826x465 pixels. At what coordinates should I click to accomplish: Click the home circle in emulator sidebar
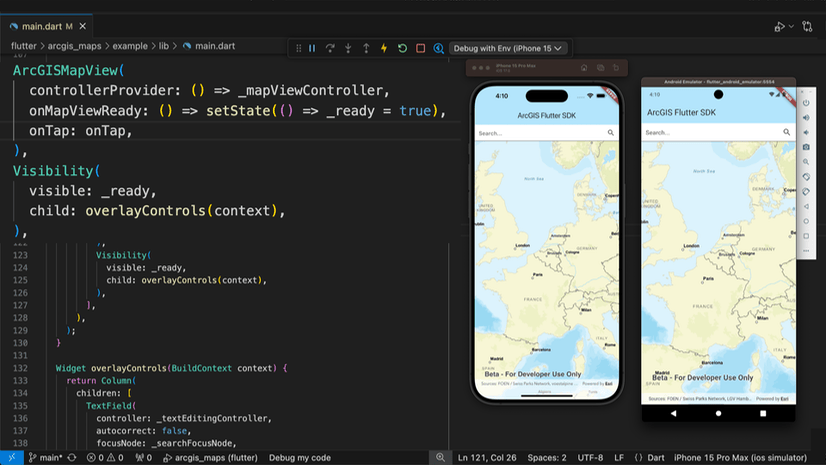(x=806, y=221)
